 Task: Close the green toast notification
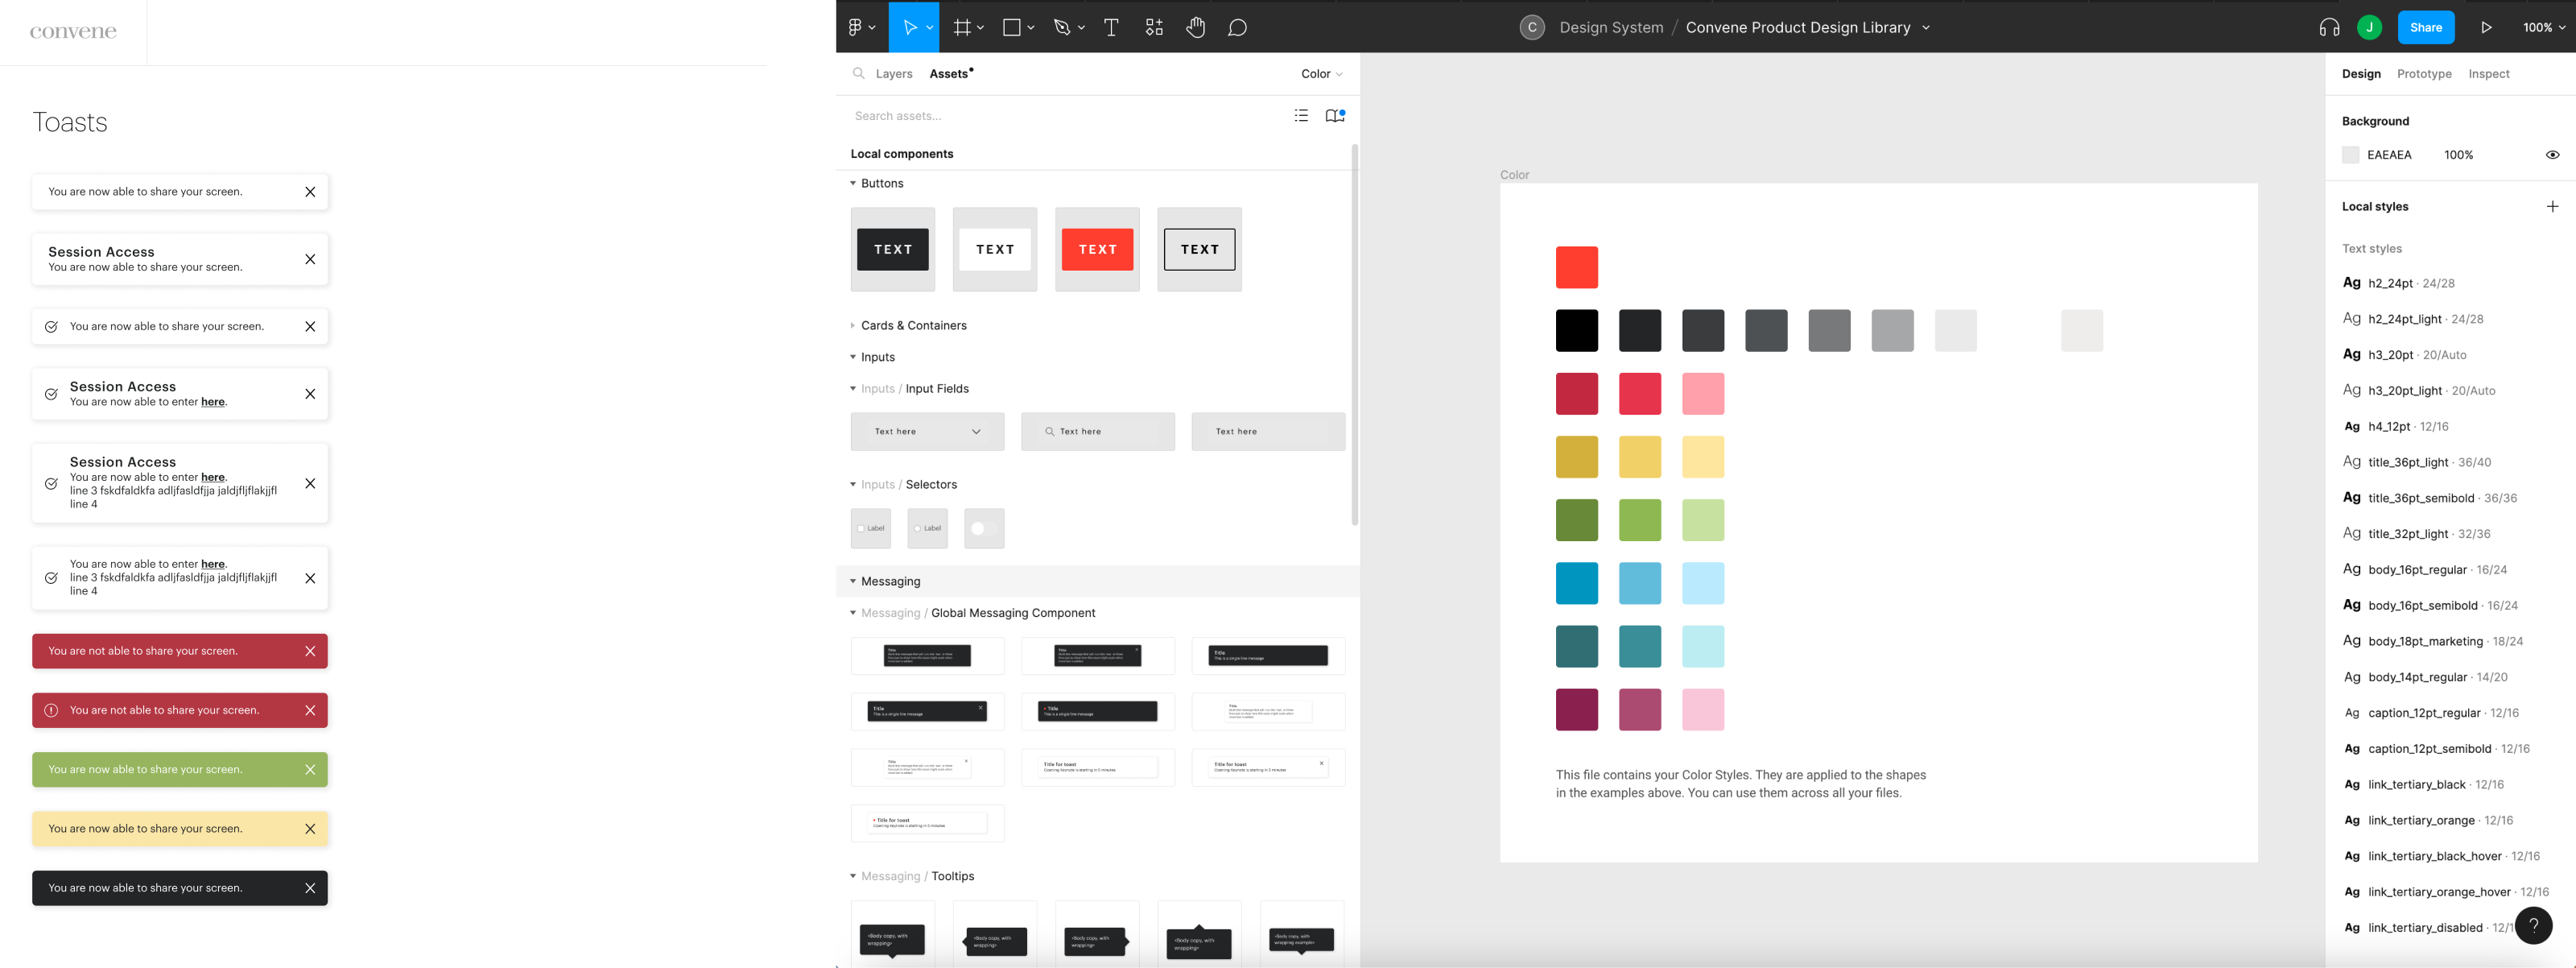tap(310, 769)
